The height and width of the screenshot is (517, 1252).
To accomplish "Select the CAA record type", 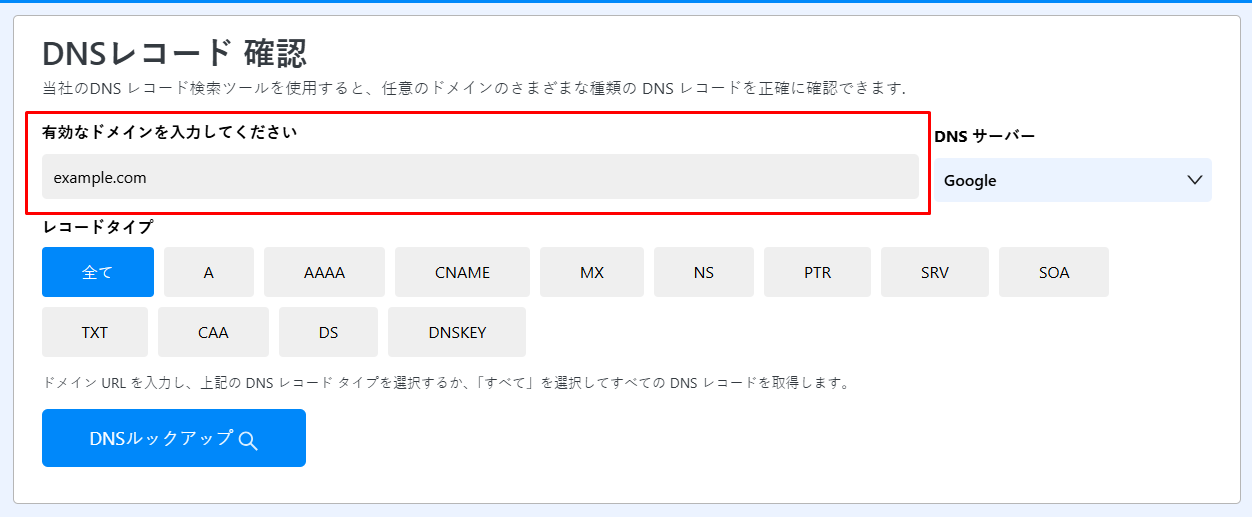I will click(213, 332).
